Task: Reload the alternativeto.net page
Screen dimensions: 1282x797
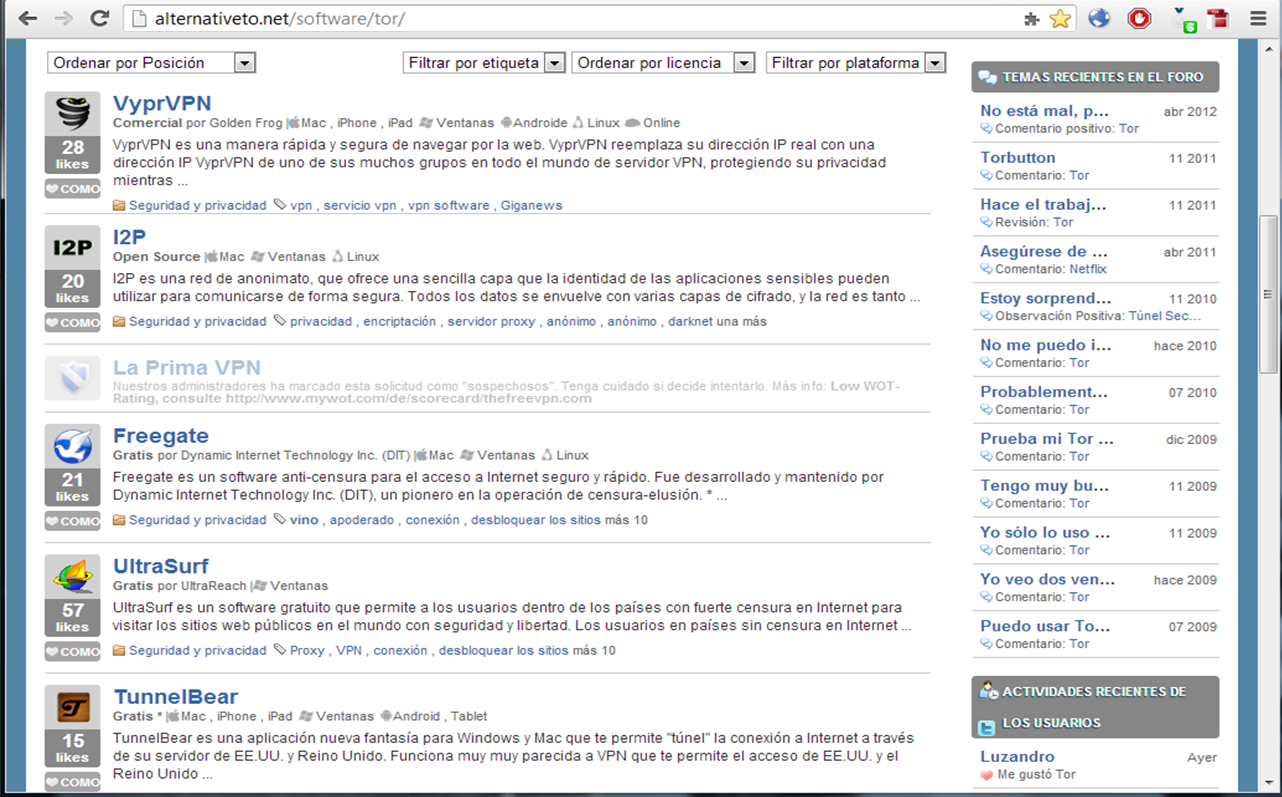Action: click(x=99, y=18)
